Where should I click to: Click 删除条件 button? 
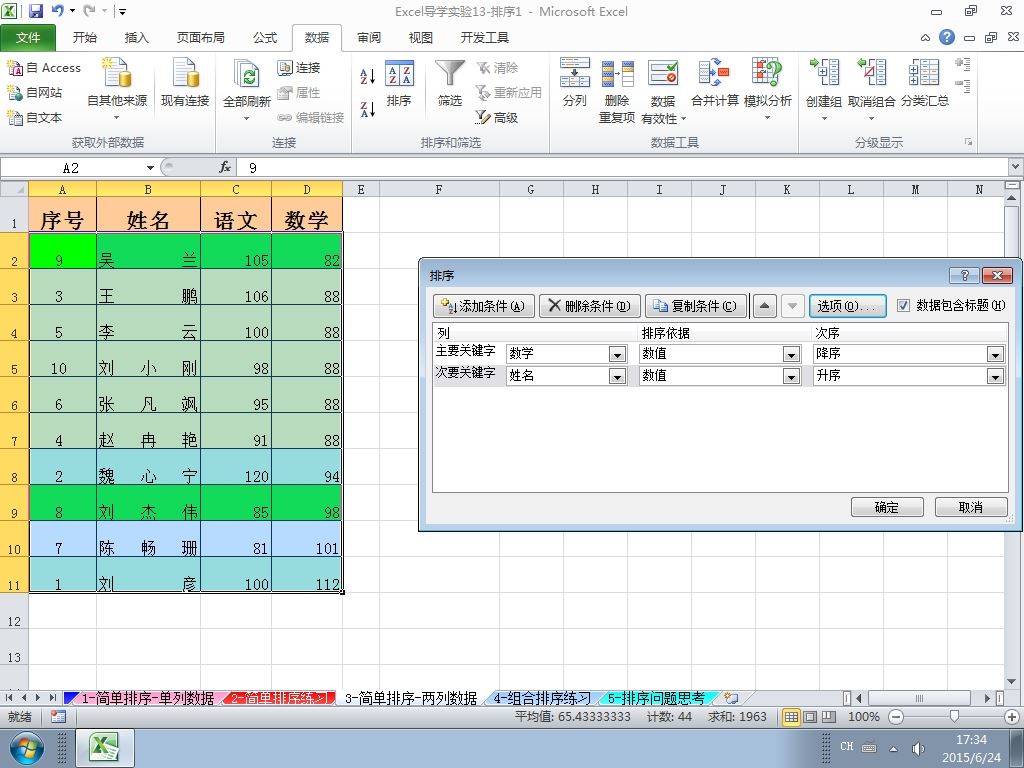590,306
